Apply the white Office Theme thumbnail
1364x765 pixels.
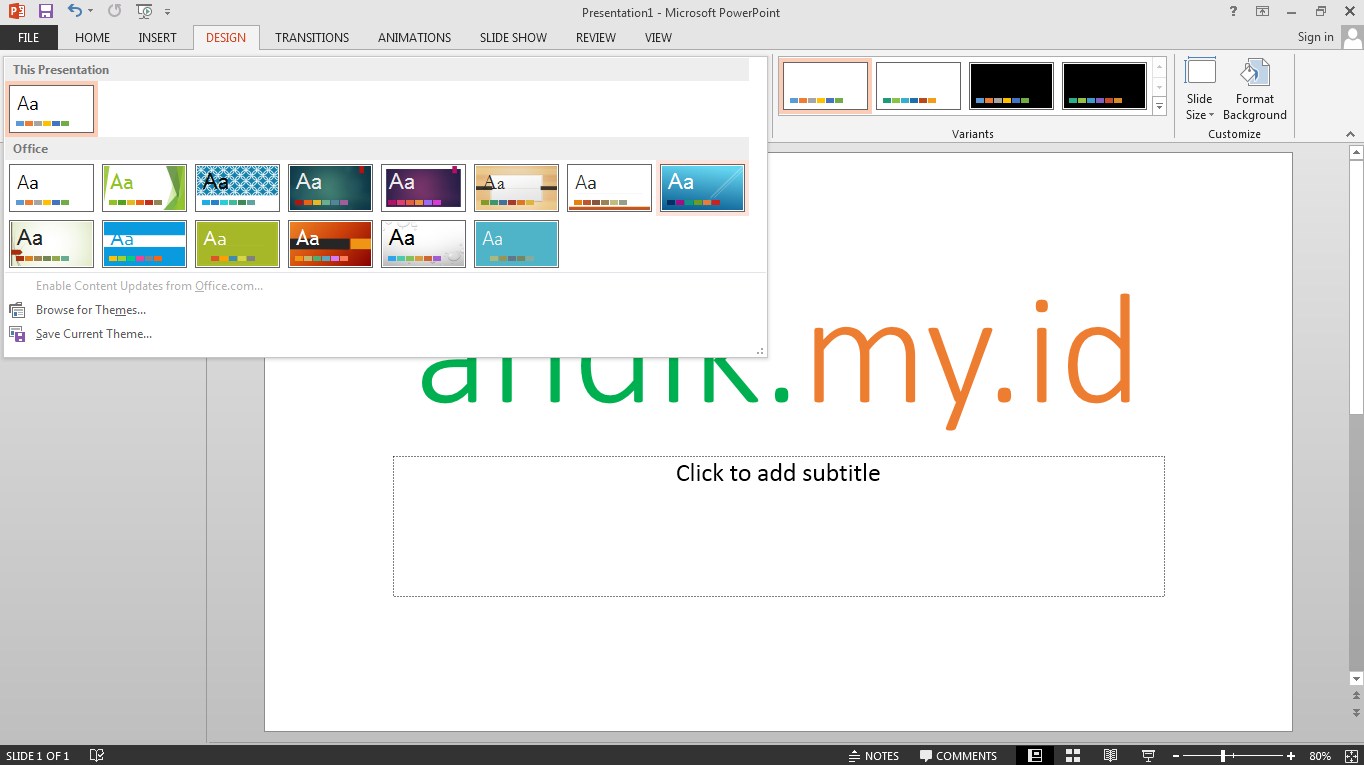coord(51,188)
